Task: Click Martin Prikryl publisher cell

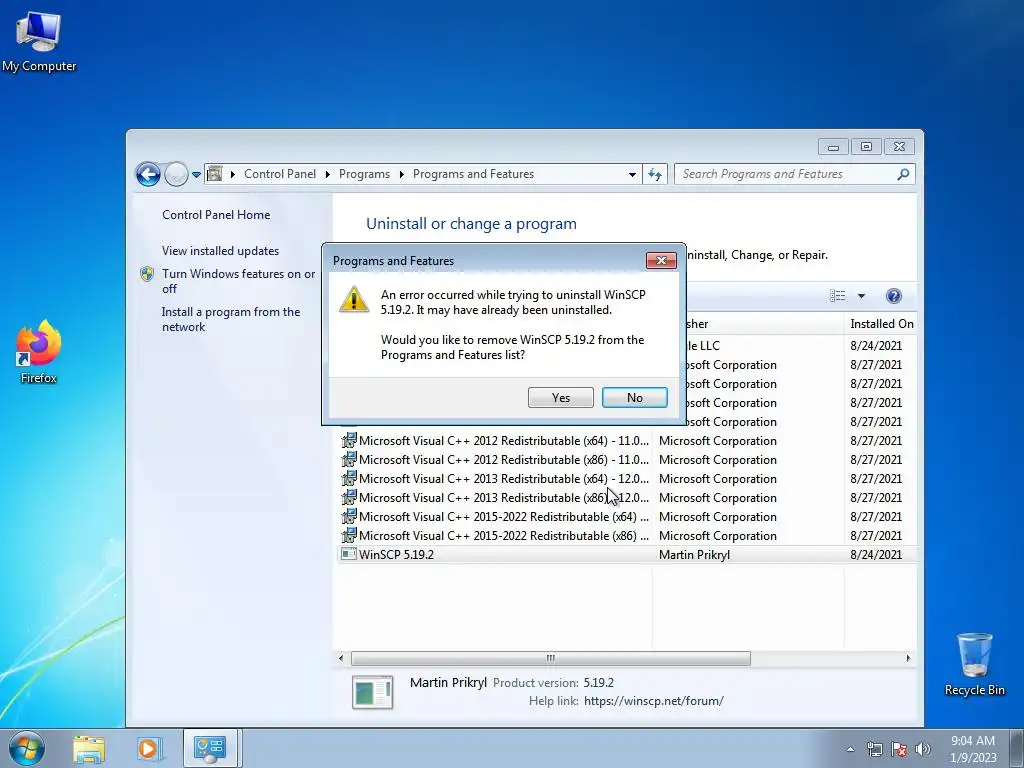Action: click(x=694, y=555)
